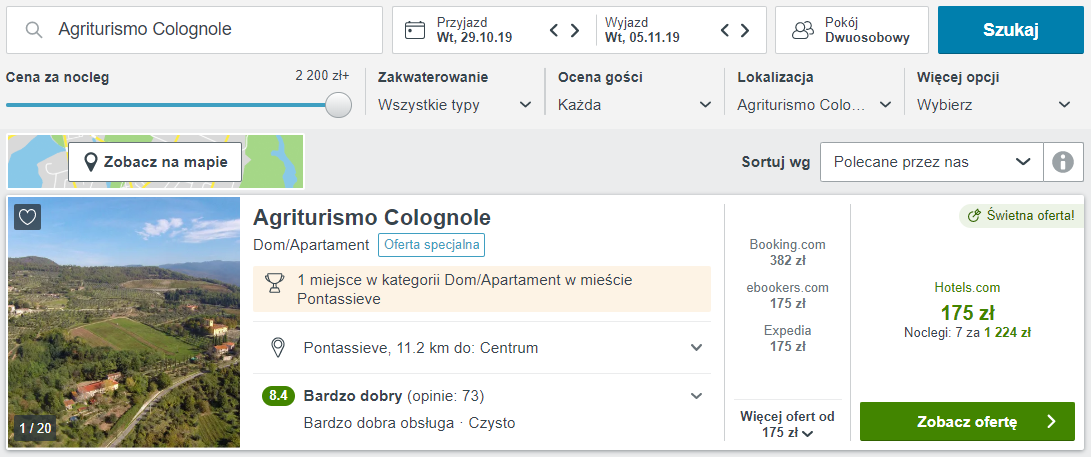The height and width of the screenshot is (457, 1091).
Task: Click the info icon next to sort
Action: point(1063,162)
